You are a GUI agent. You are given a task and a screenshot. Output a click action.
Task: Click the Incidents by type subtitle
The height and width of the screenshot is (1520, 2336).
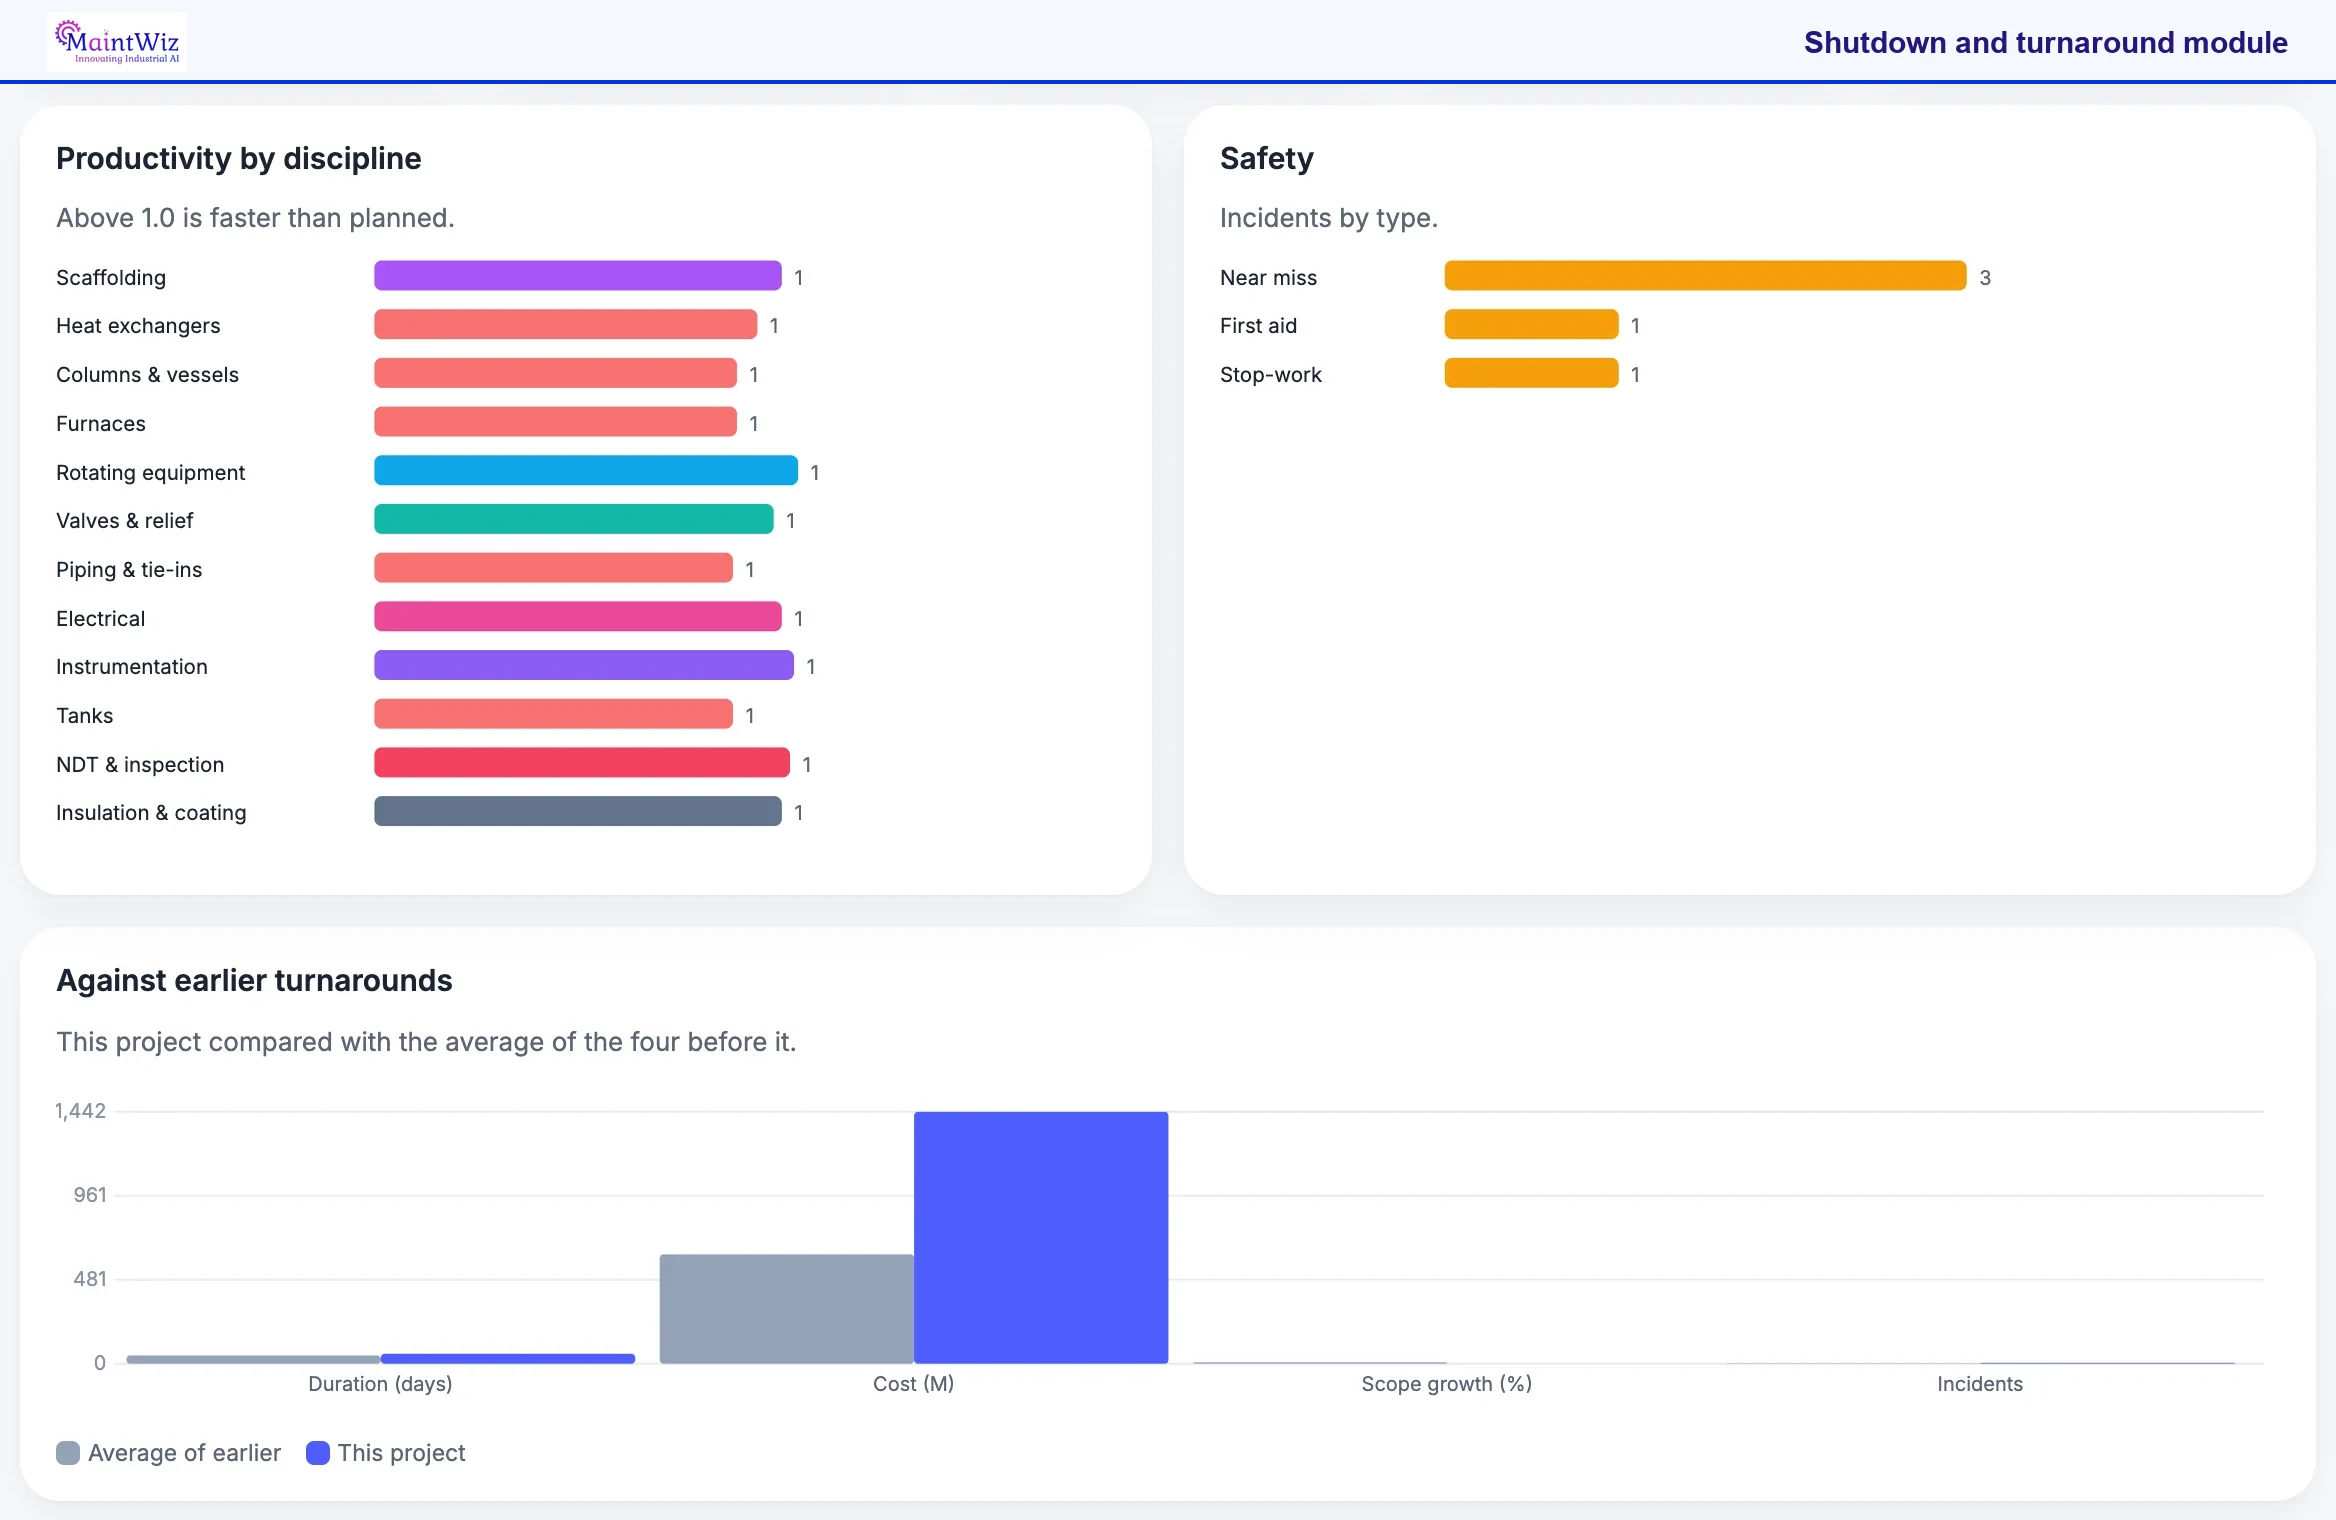pos(1328,218)
